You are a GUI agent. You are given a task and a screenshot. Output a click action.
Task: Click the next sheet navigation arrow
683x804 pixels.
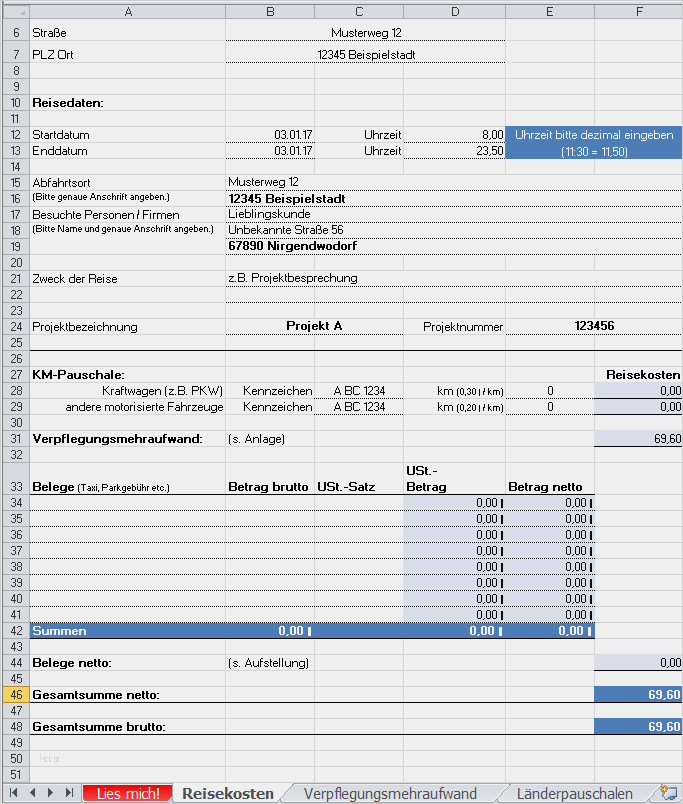pyautogui.click(x=50, y=793)
